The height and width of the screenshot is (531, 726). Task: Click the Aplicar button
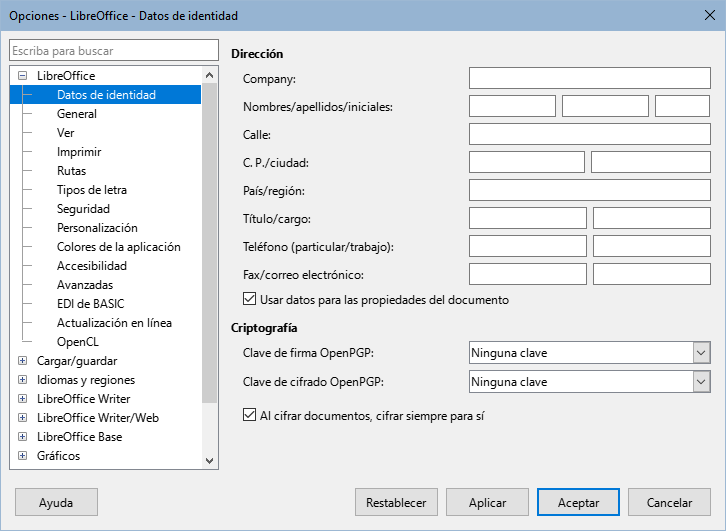click(x=487, y=502)
